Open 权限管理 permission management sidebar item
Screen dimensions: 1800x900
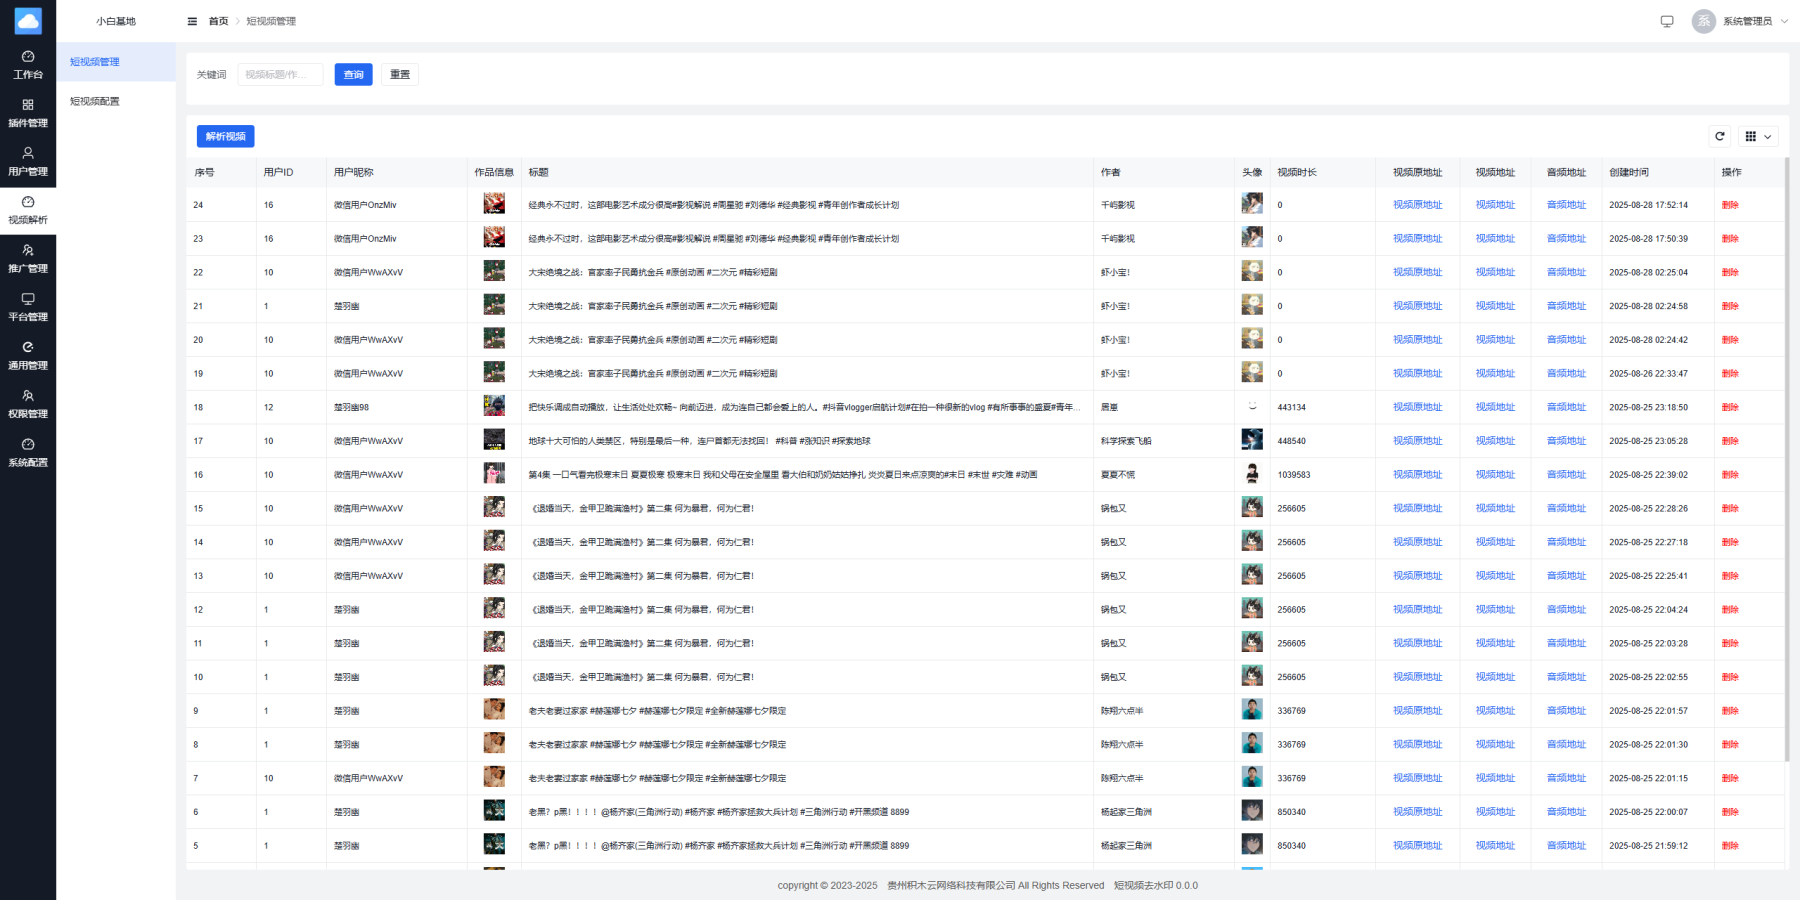pyautogui.click(x=28, y=404)
